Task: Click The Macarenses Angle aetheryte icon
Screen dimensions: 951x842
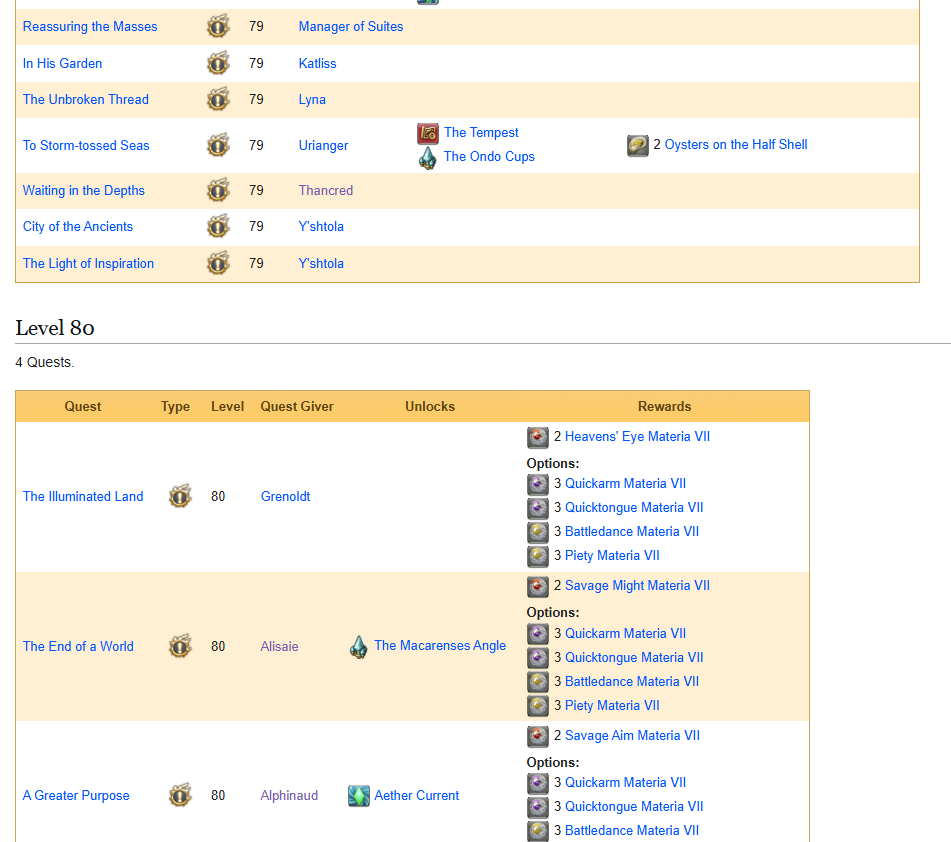Action: coord(358,647)
